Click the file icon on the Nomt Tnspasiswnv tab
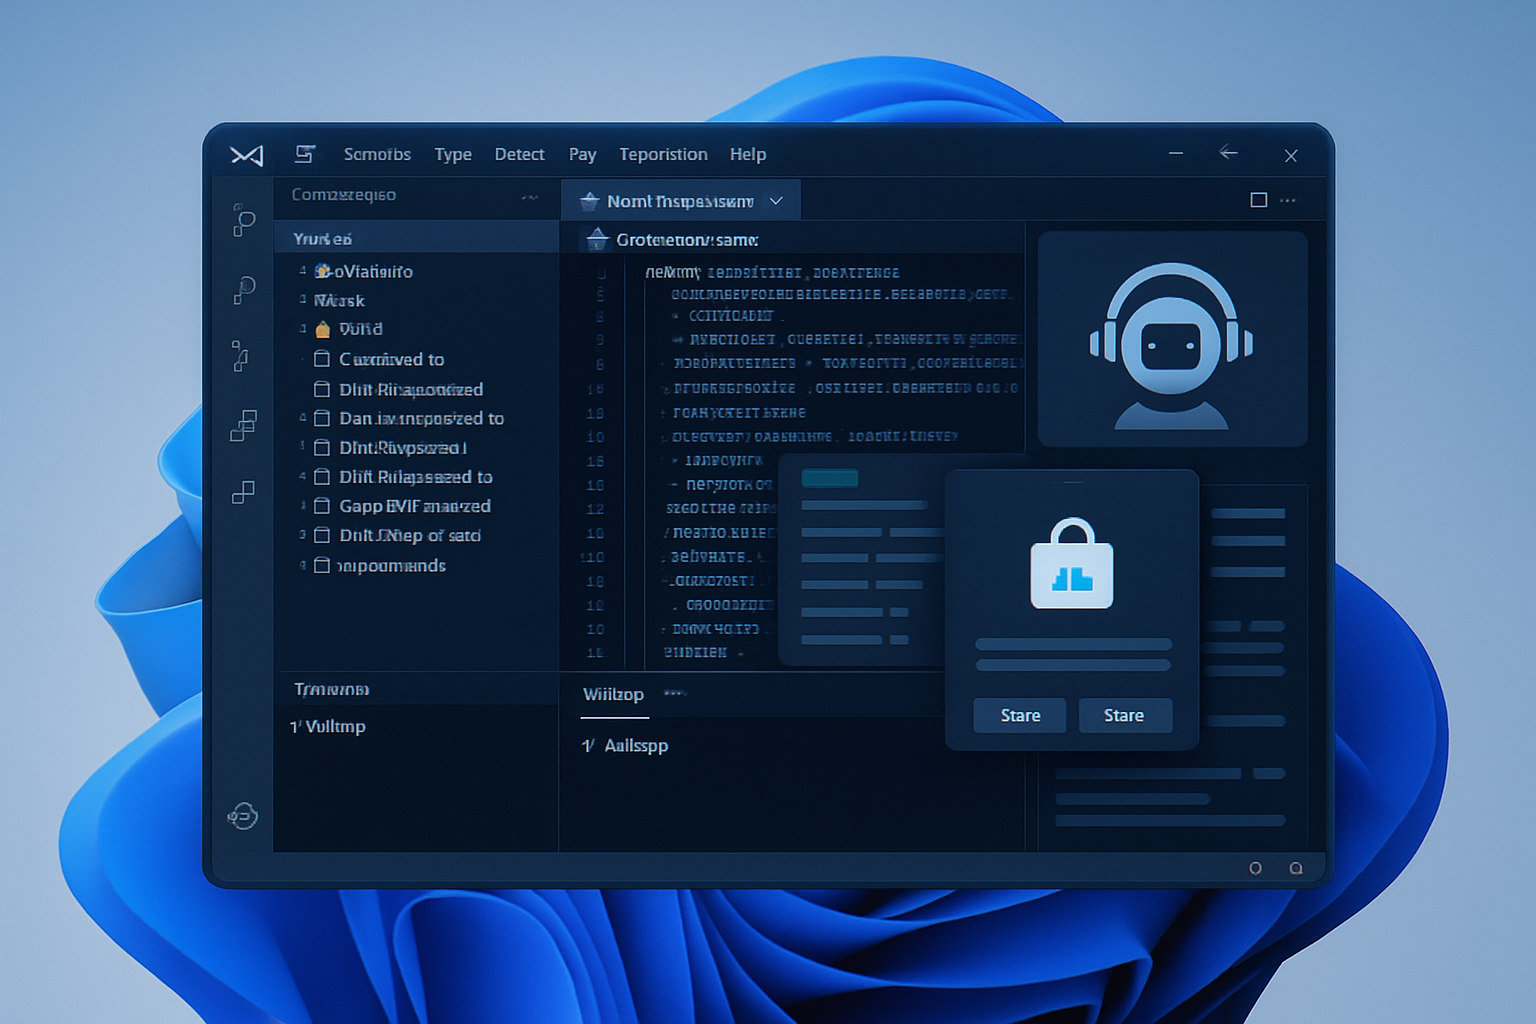The width and height of the screenshot is (1536, 1024). pyautogui.click(x=589, y=201)
